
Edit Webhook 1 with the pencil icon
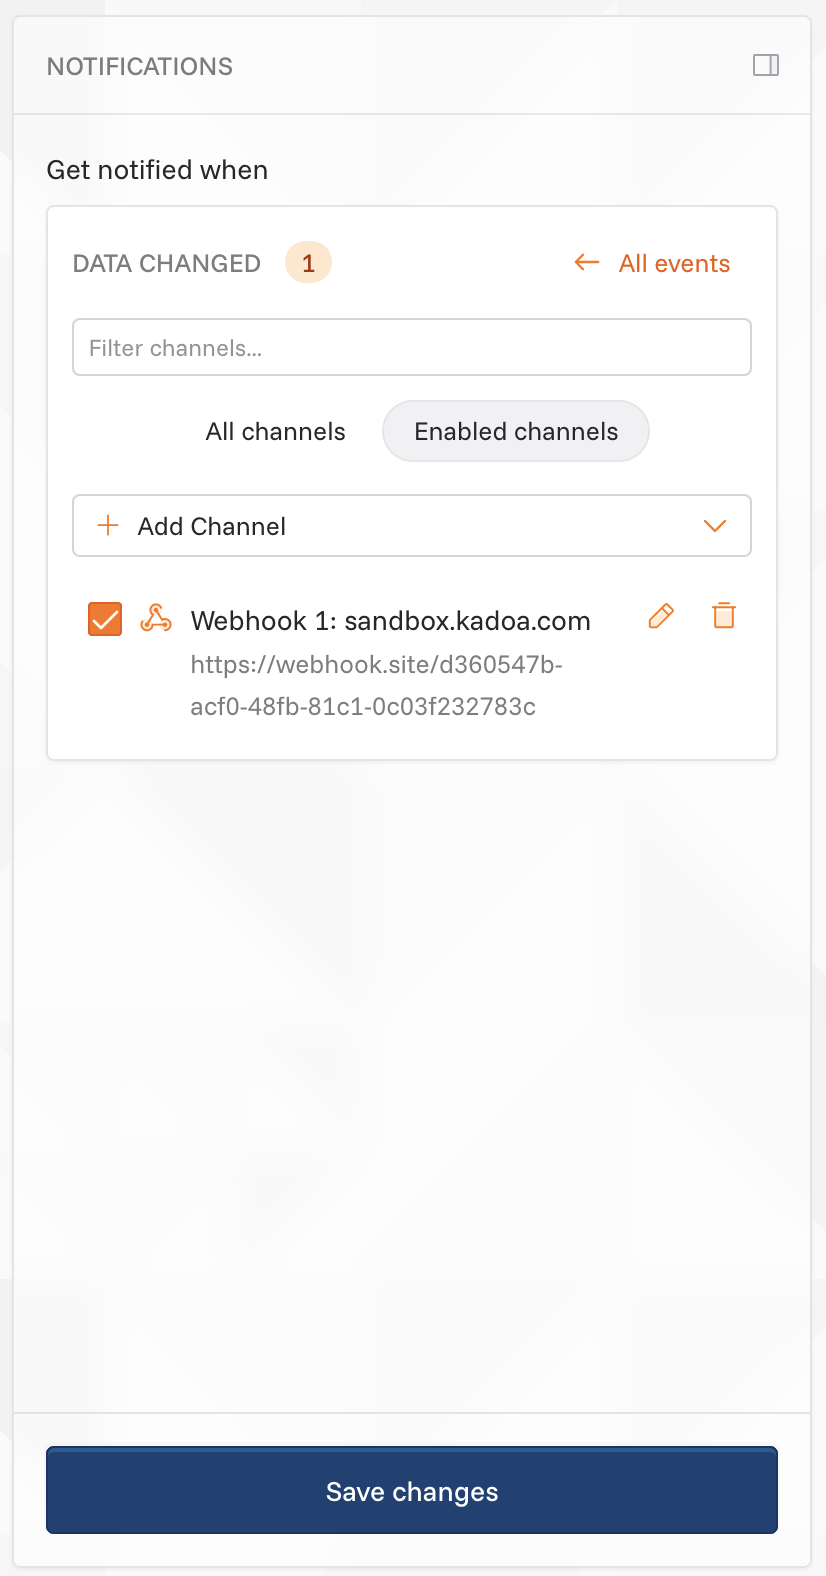(661, 616)
